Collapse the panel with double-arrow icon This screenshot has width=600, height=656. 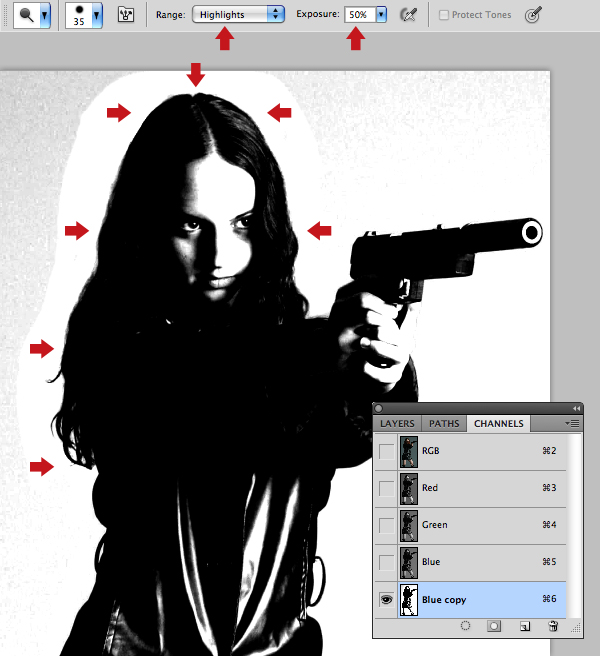[577, 408]
